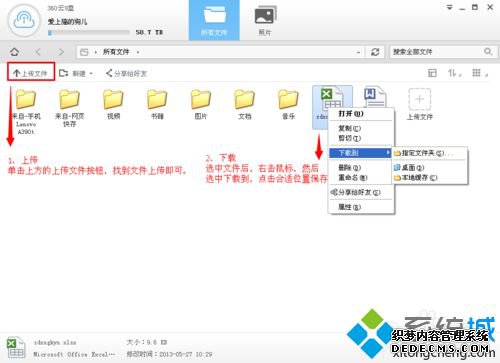Open the path history dropdown arrow
This screenshot has width=500, height=363.
coord(358,52)
